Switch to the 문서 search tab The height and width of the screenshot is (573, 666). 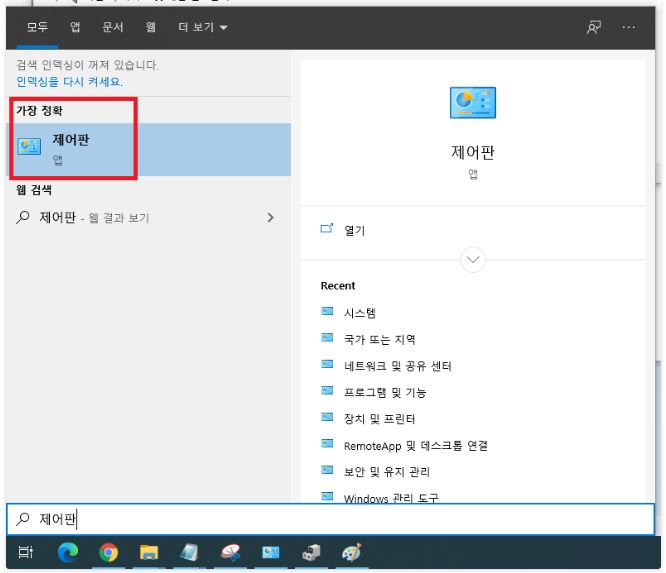pyautogui.click(x=113, y=27)
